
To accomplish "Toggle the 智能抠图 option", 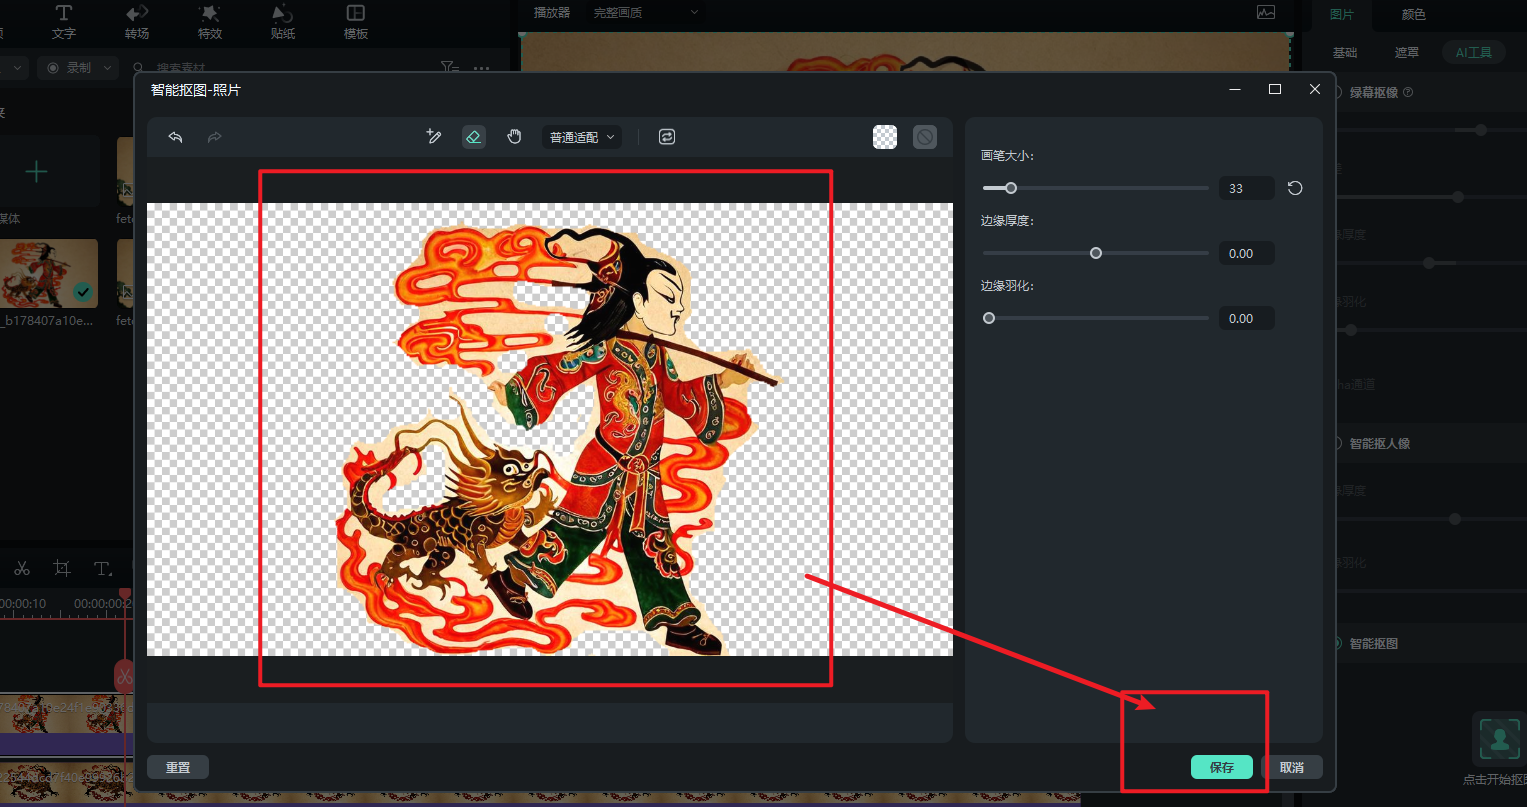I will point(1338,644).
